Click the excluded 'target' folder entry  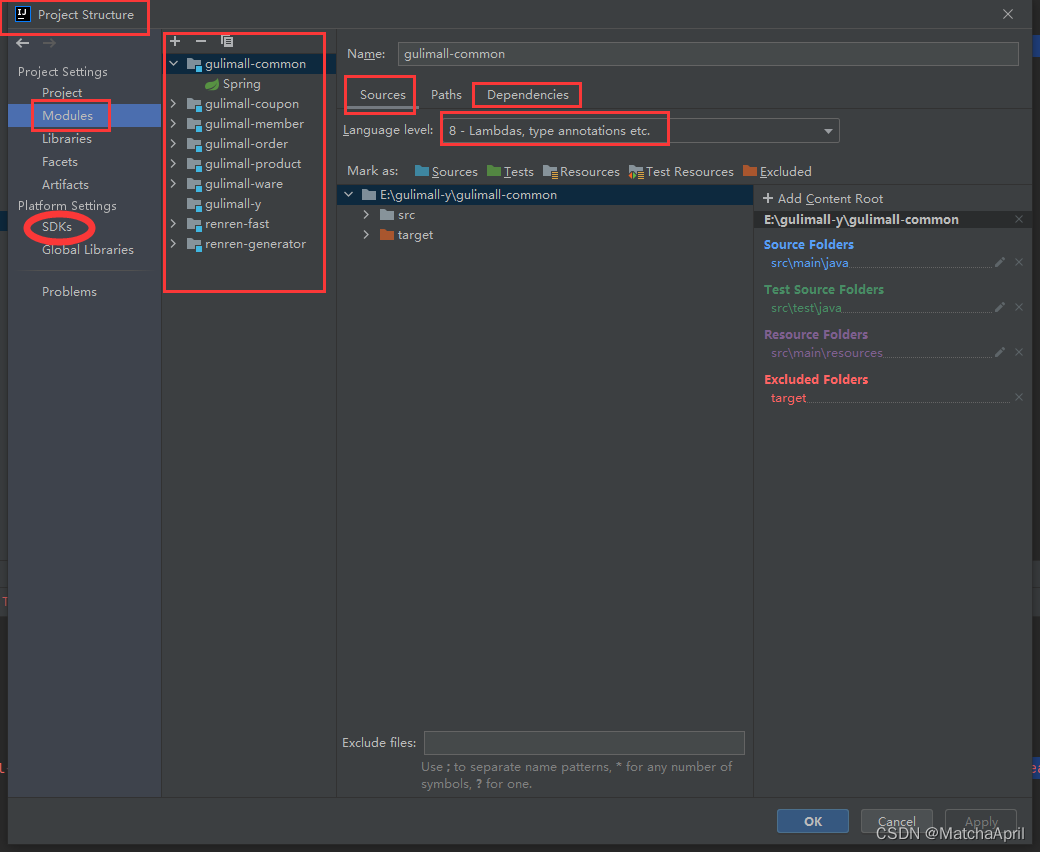click(x=788, y=398)
